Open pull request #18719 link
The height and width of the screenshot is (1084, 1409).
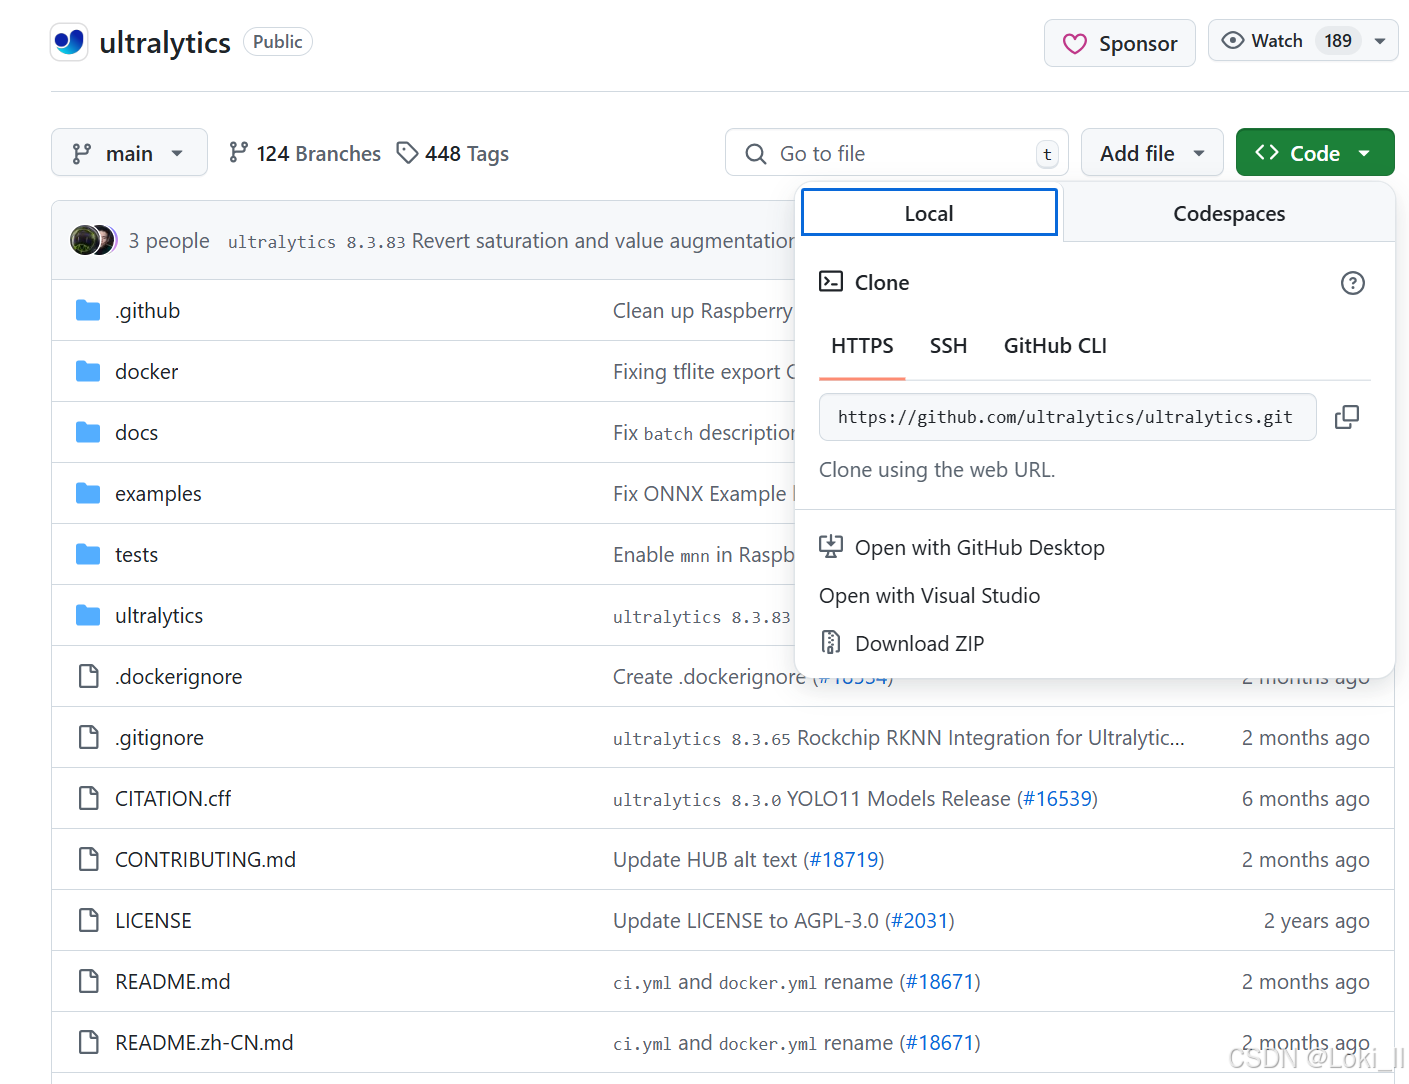click(844, 860)
